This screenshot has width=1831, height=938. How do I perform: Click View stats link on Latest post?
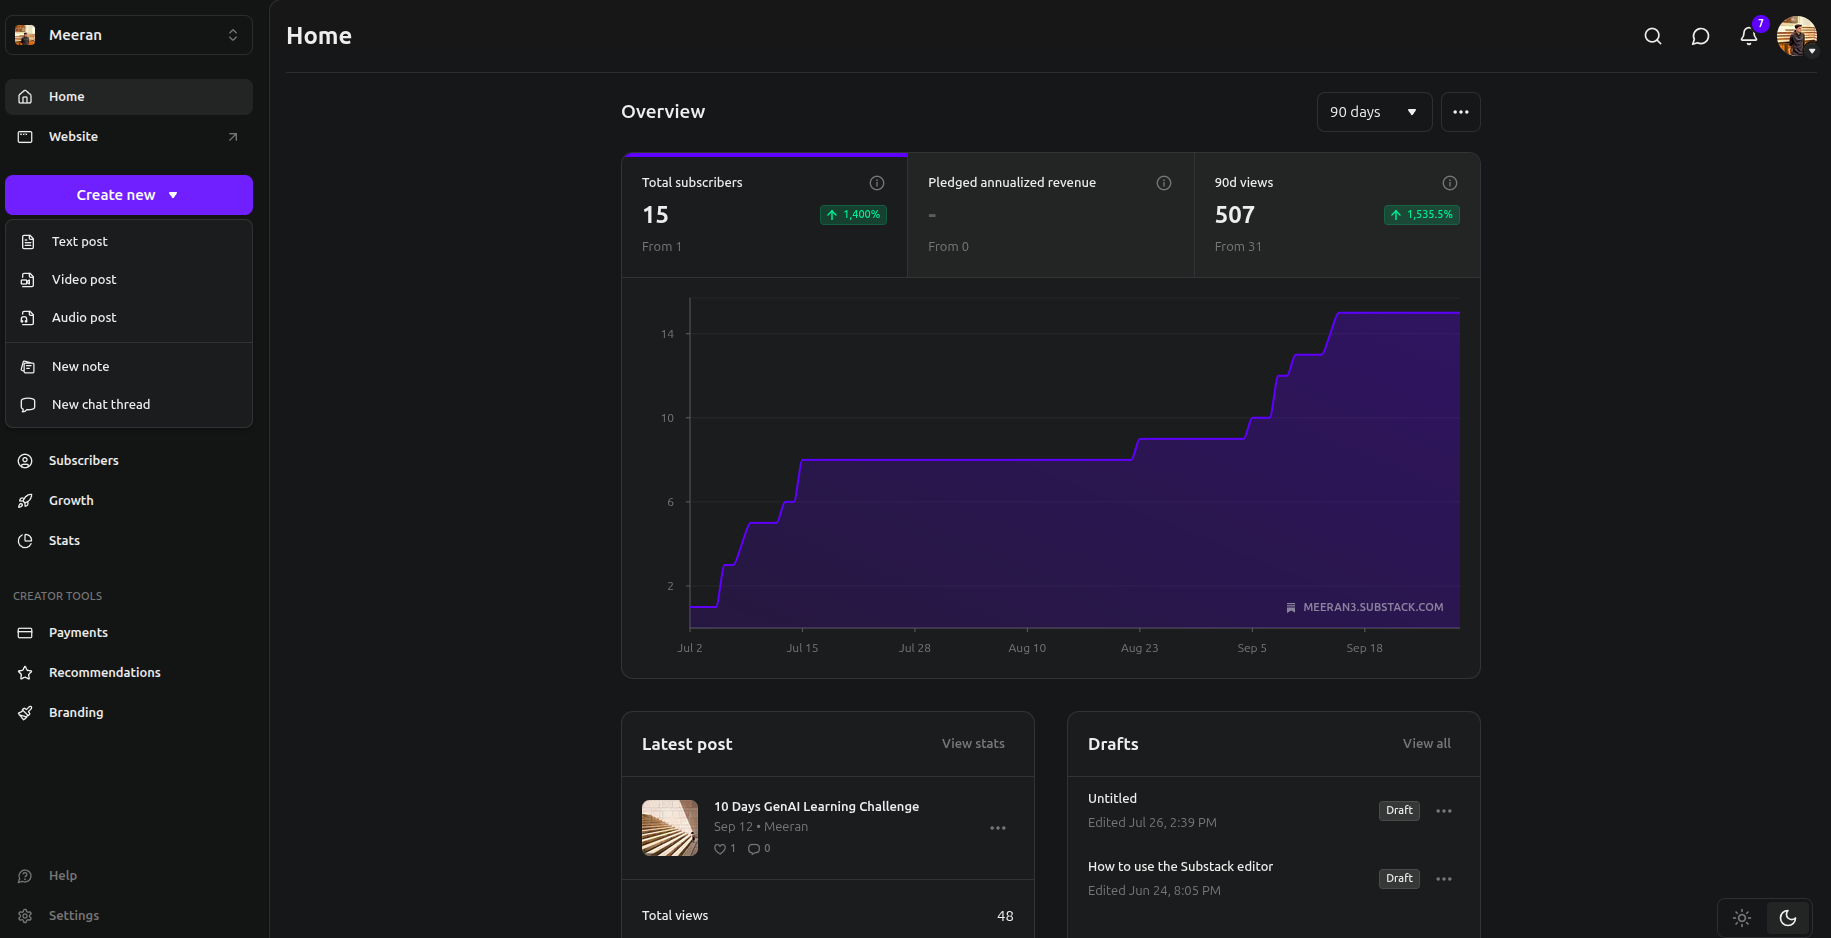pyautogui.click(x=972, y=744)
